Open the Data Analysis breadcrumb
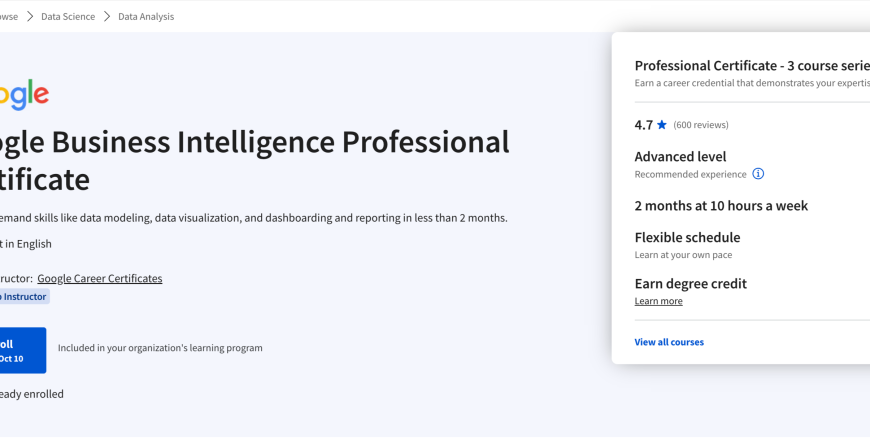Screen dimensions: 870x440 click(146, 17)
